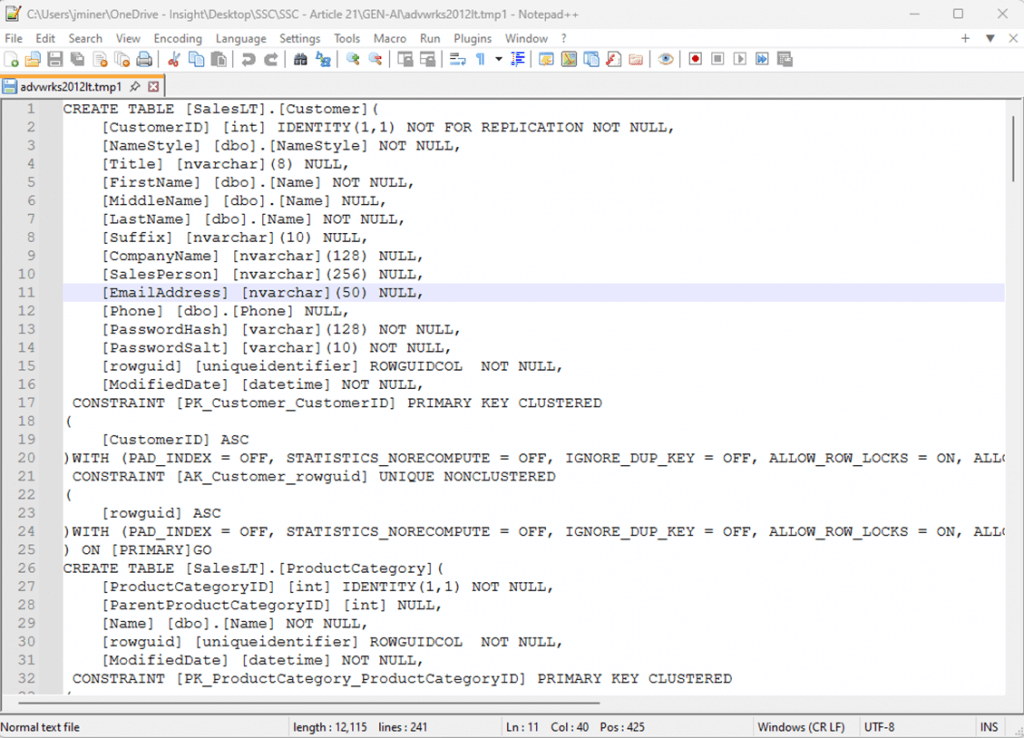The width and height of the screenshot is (1024, 738).
Task: Click Windows (CR LF) line-ending selector
Action: coord(801,727)
